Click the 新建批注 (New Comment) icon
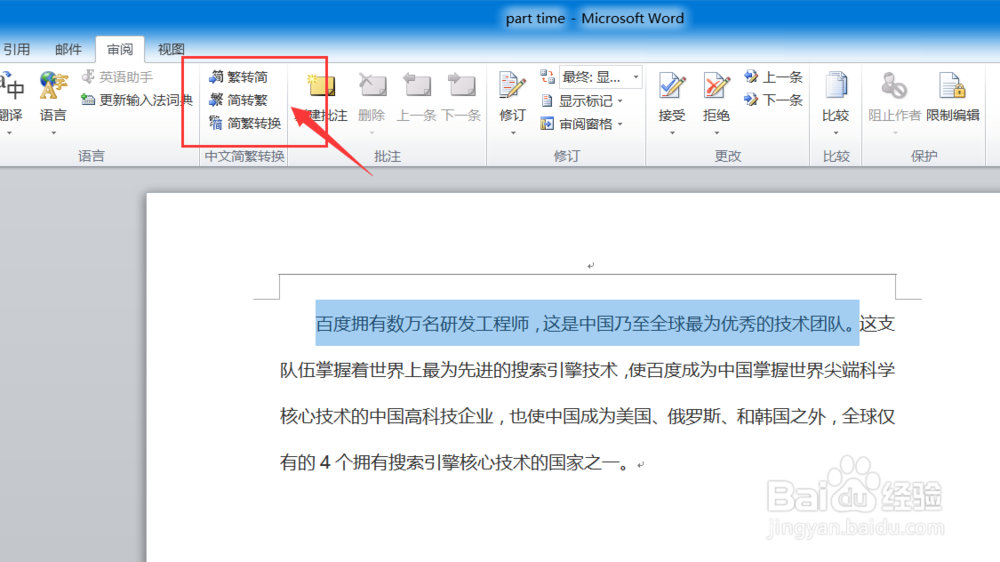Image resolution: width=1000 pixels, height=562 pixels. [x=322, y=86]
